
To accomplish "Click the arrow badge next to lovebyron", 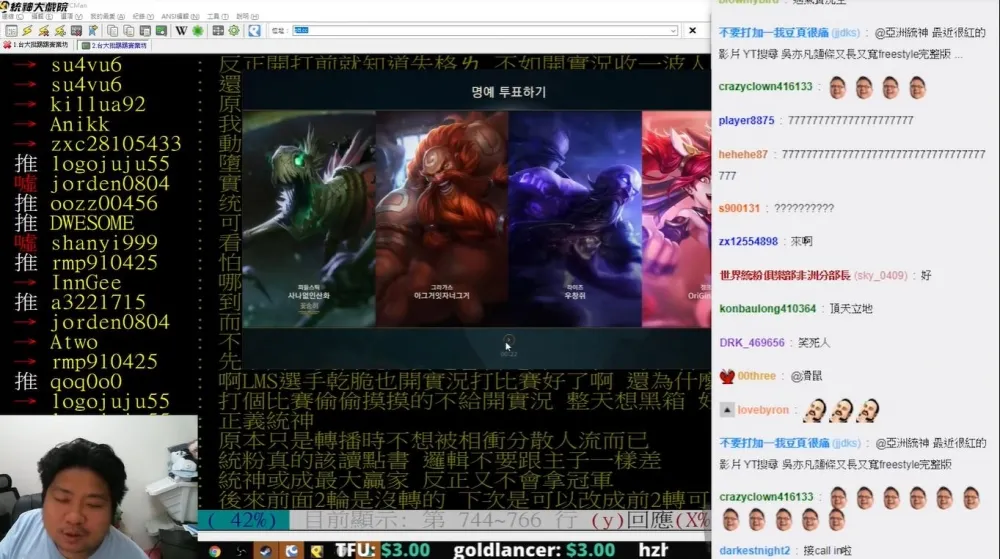I will click(727, 410).
